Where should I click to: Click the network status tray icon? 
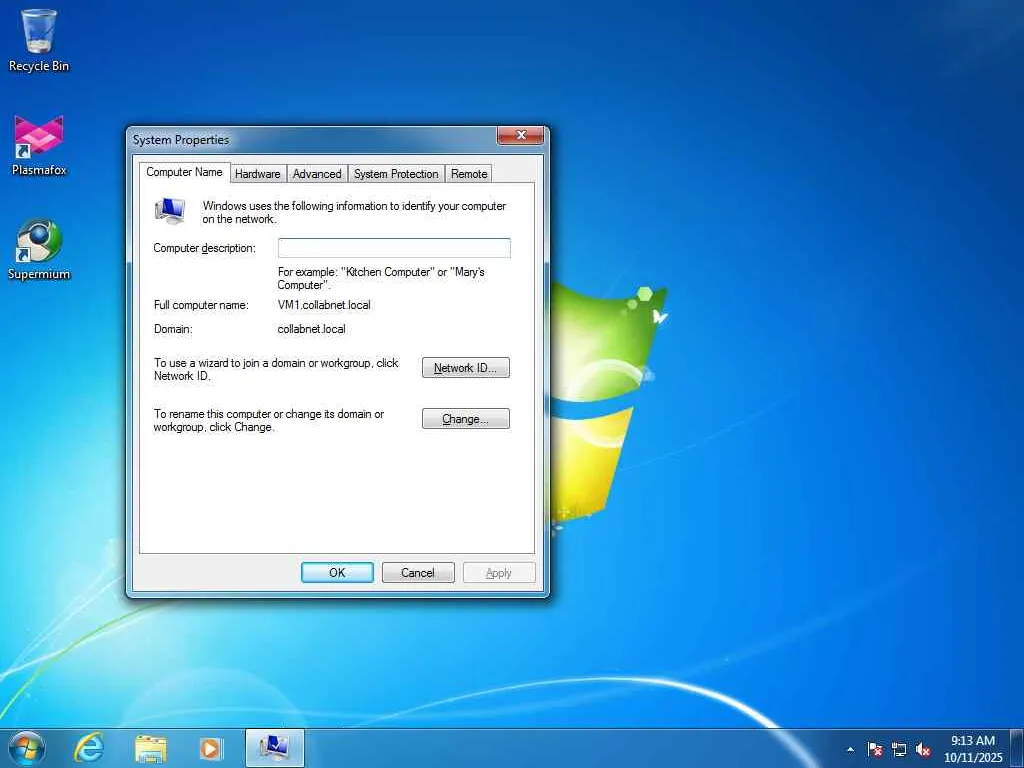899,749
